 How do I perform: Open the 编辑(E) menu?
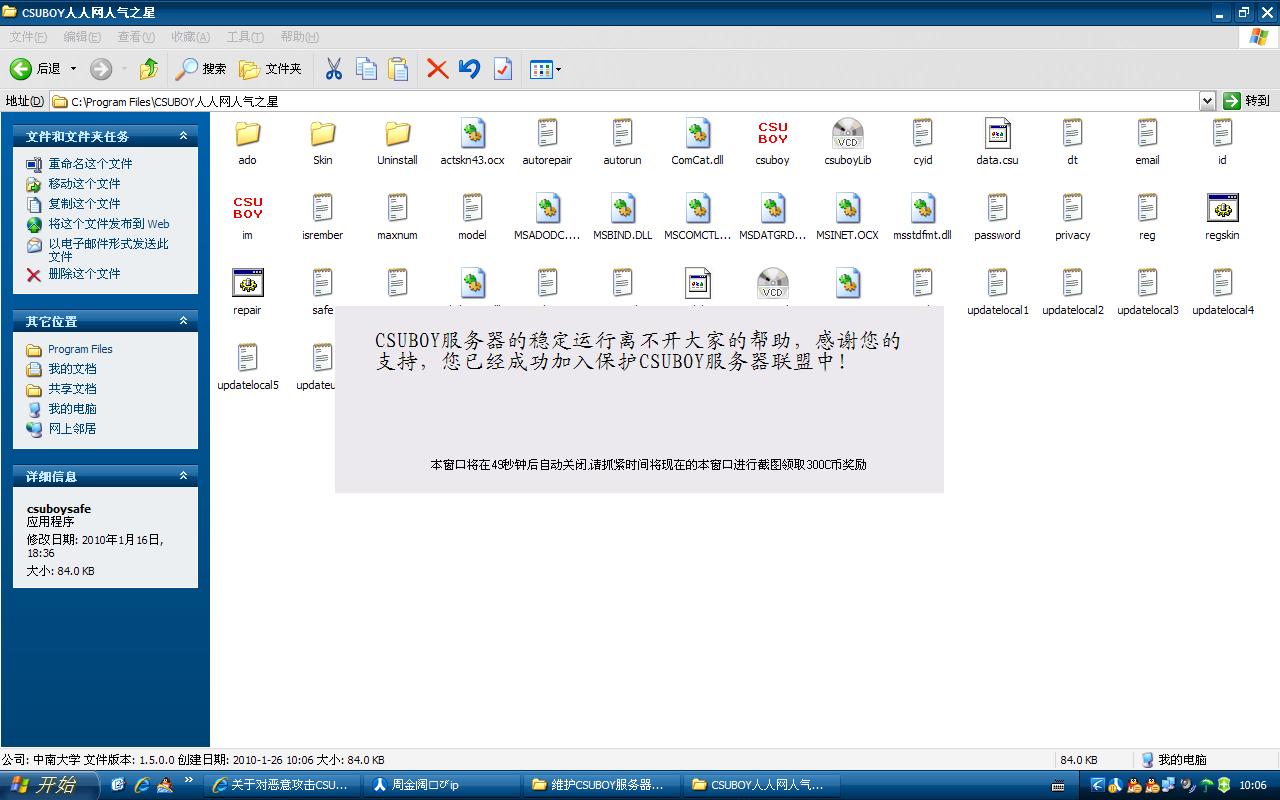coord(82,37)
